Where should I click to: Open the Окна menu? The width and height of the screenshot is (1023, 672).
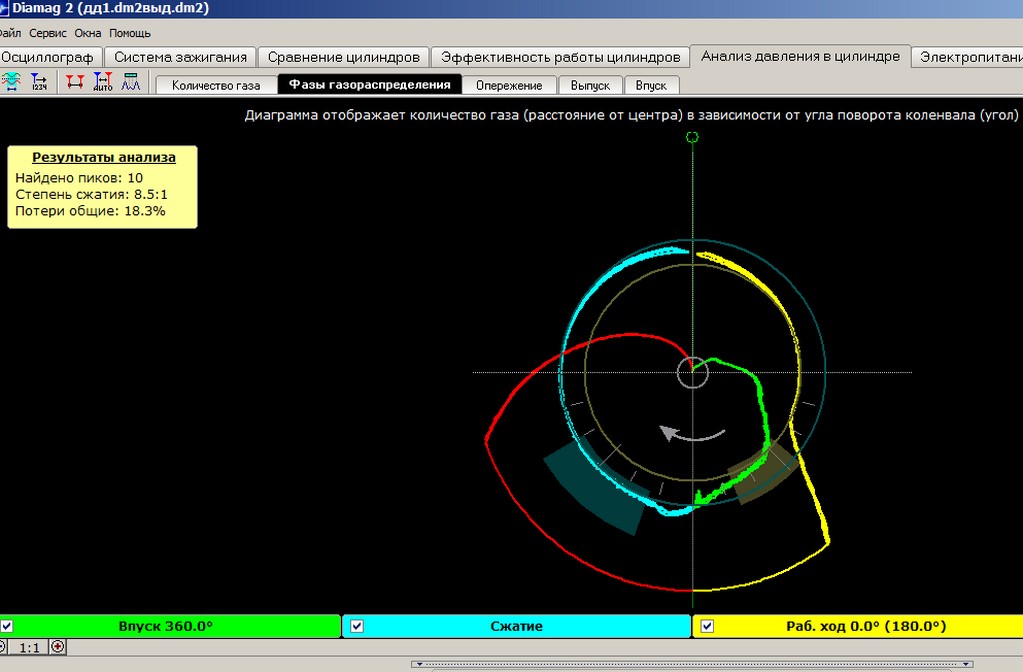click(87, 33)
